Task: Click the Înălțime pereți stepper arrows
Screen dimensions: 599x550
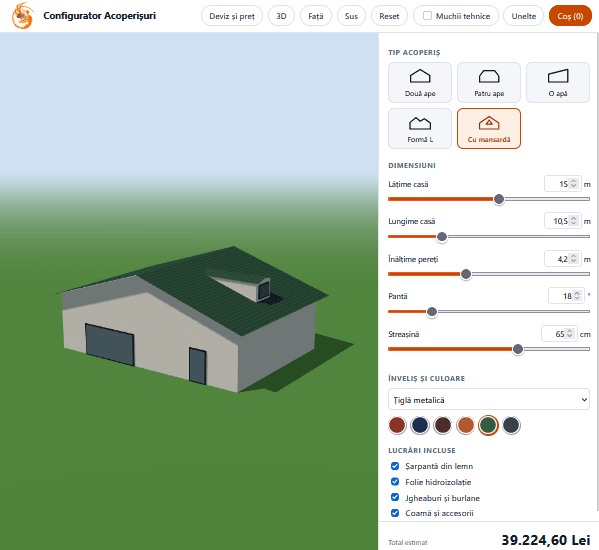Action: pos(573,259)
